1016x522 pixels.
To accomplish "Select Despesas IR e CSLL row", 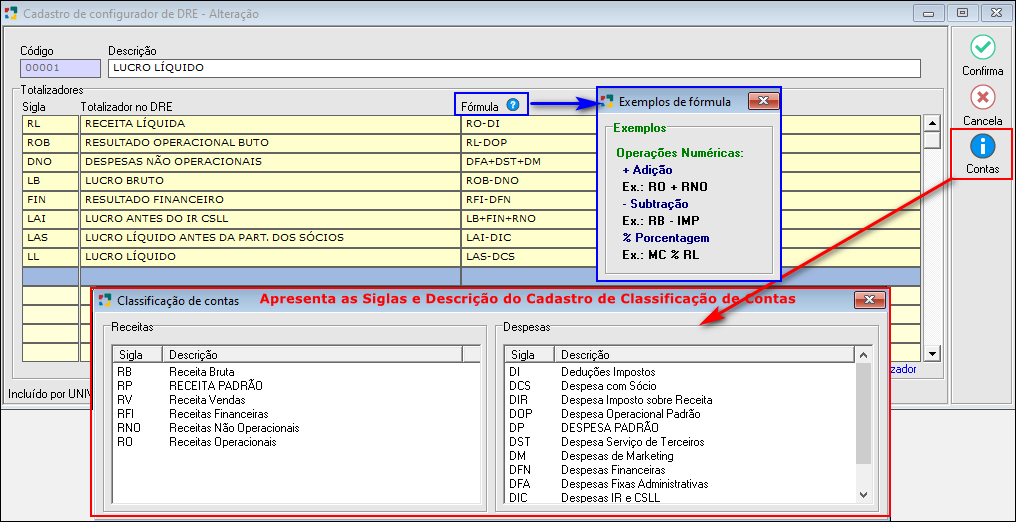I will 680,498.
